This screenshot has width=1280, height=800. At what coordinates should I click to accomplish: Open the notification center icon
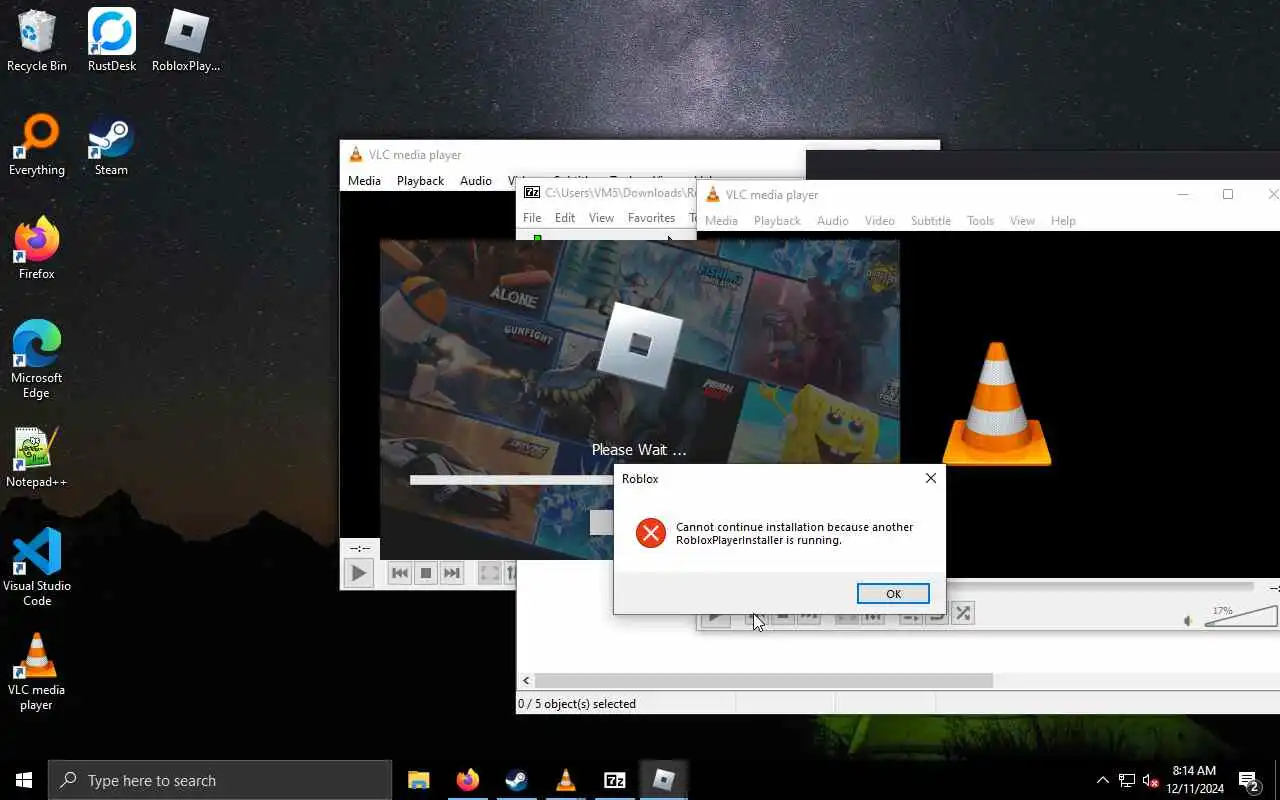point(1249,780)
